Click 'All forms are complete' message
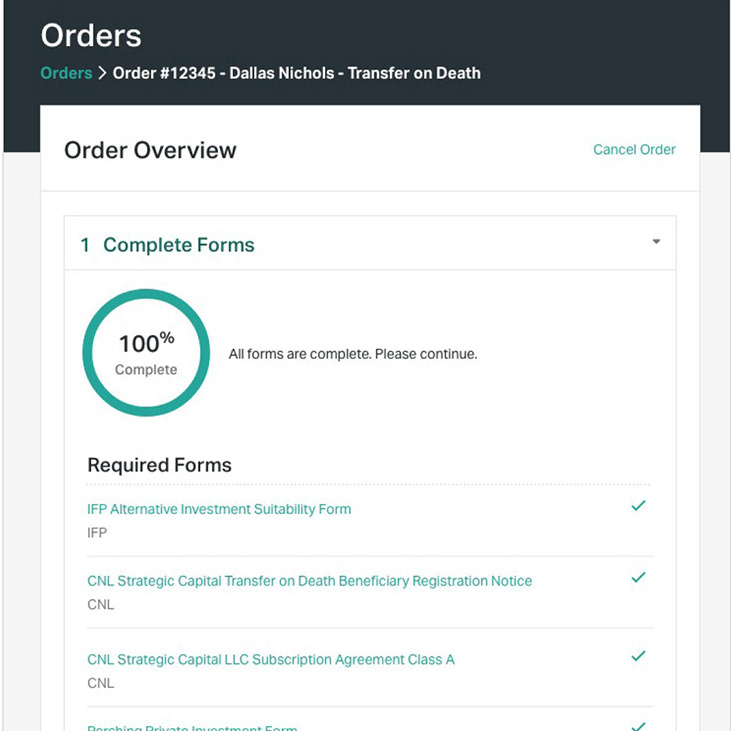This screenshot has width=731, height=731. click(x=353, y=354)
